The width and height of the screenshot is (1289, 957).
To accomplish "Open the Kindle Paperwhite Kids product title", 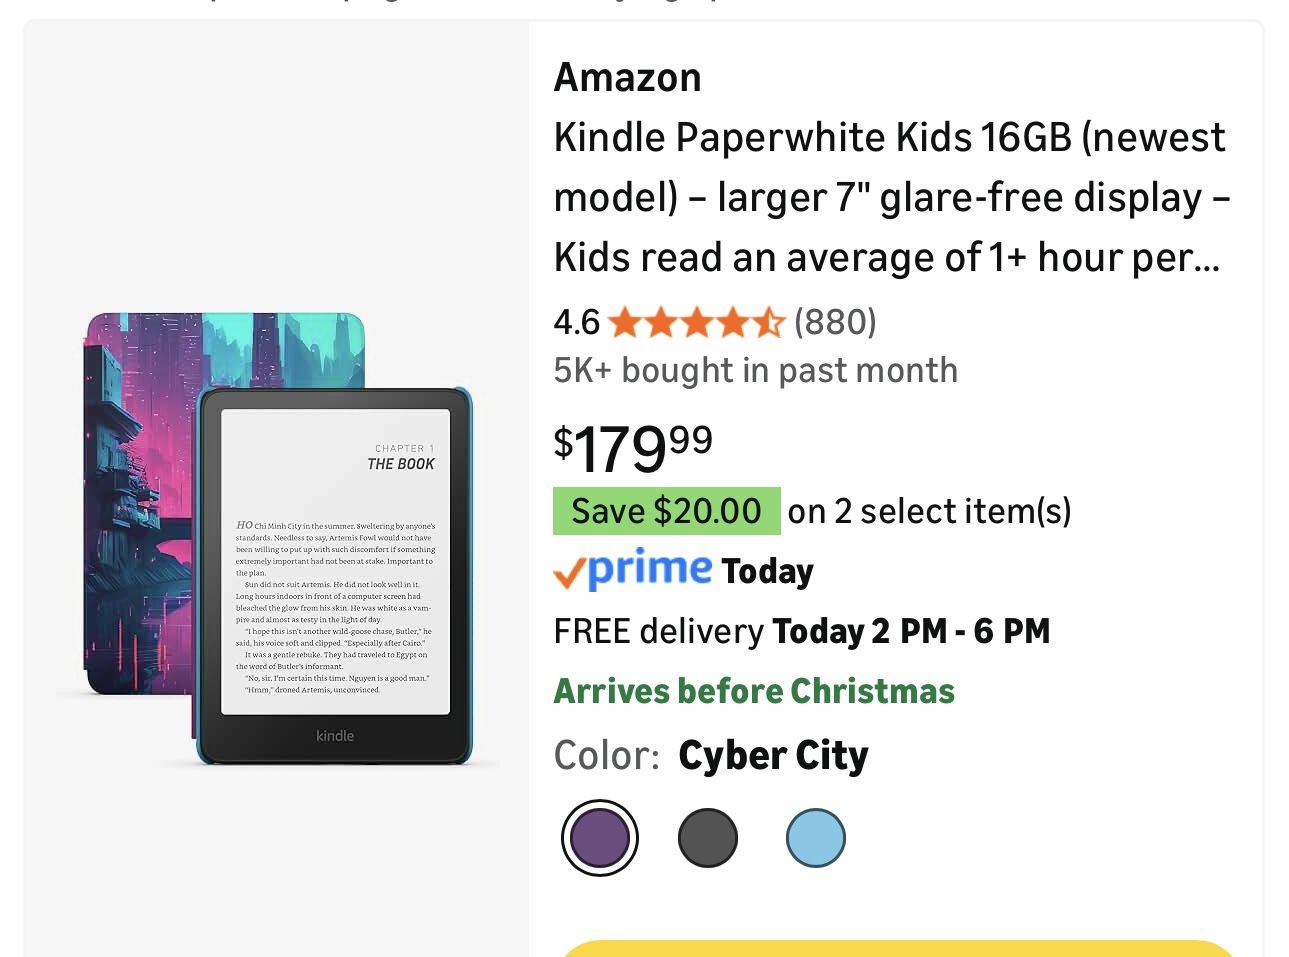I will tap(890, 197).
